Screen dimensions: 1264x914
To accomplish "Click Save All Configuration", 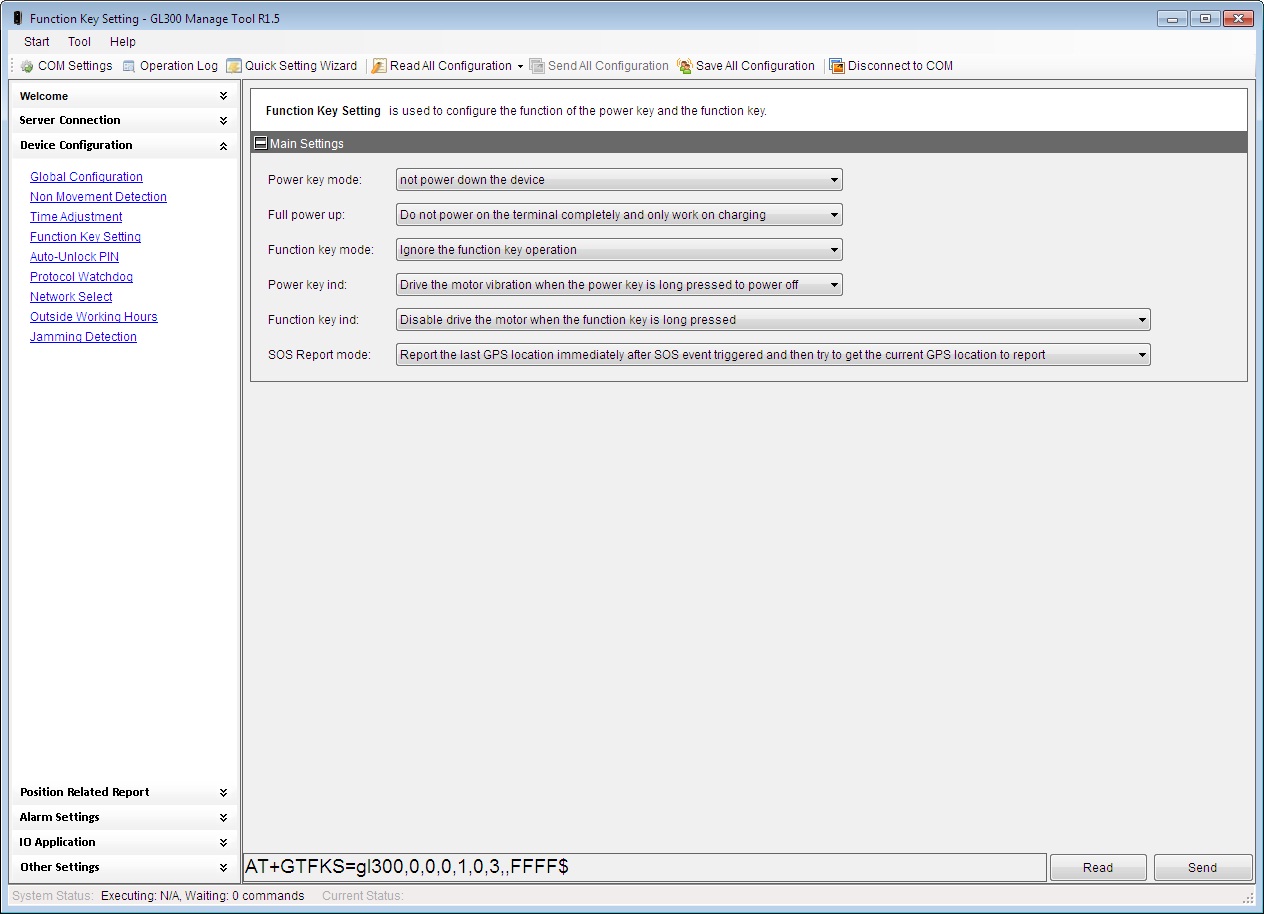I will pyautogui.click(x=746, y=66).
